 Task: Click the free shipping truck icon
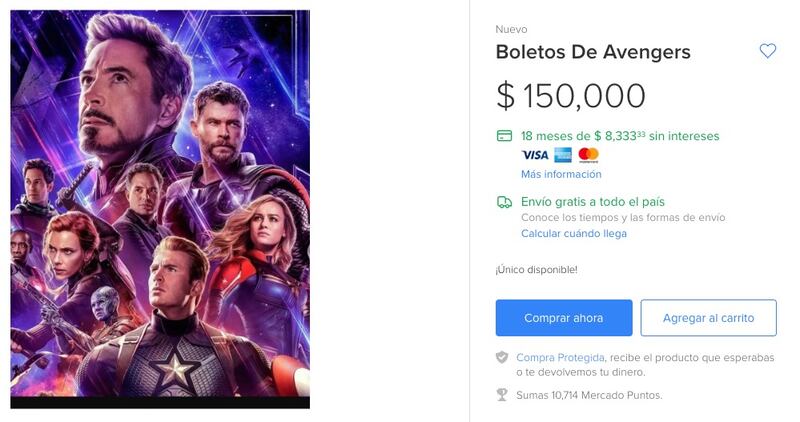pyautogui.click(x=504, y=202)
